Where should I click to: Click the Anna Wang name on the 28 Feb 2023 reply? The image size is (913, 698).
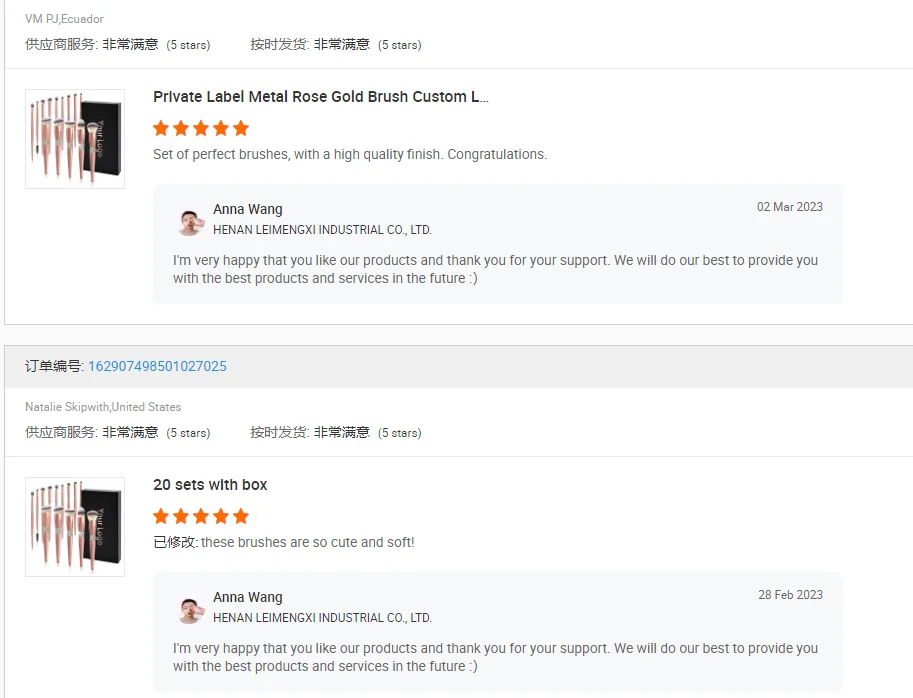tap(248, 598)
